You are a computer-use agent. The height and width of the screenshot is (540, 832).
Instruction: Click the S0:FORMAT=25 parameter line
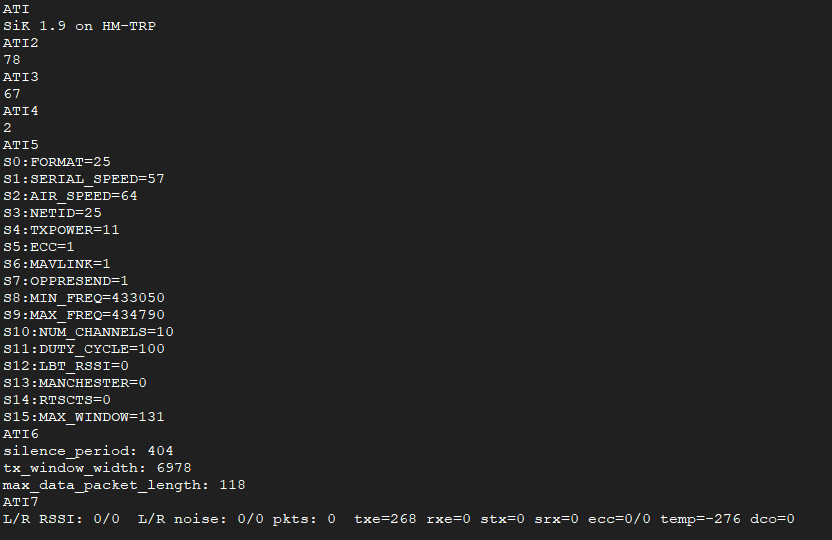tap(57, 162)
